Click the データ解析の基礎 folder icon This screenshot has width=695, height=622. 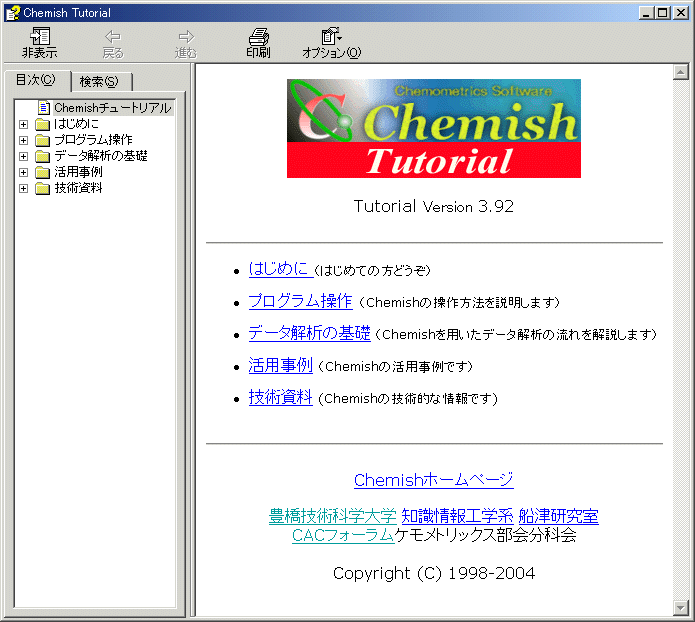tap(42, 156)
